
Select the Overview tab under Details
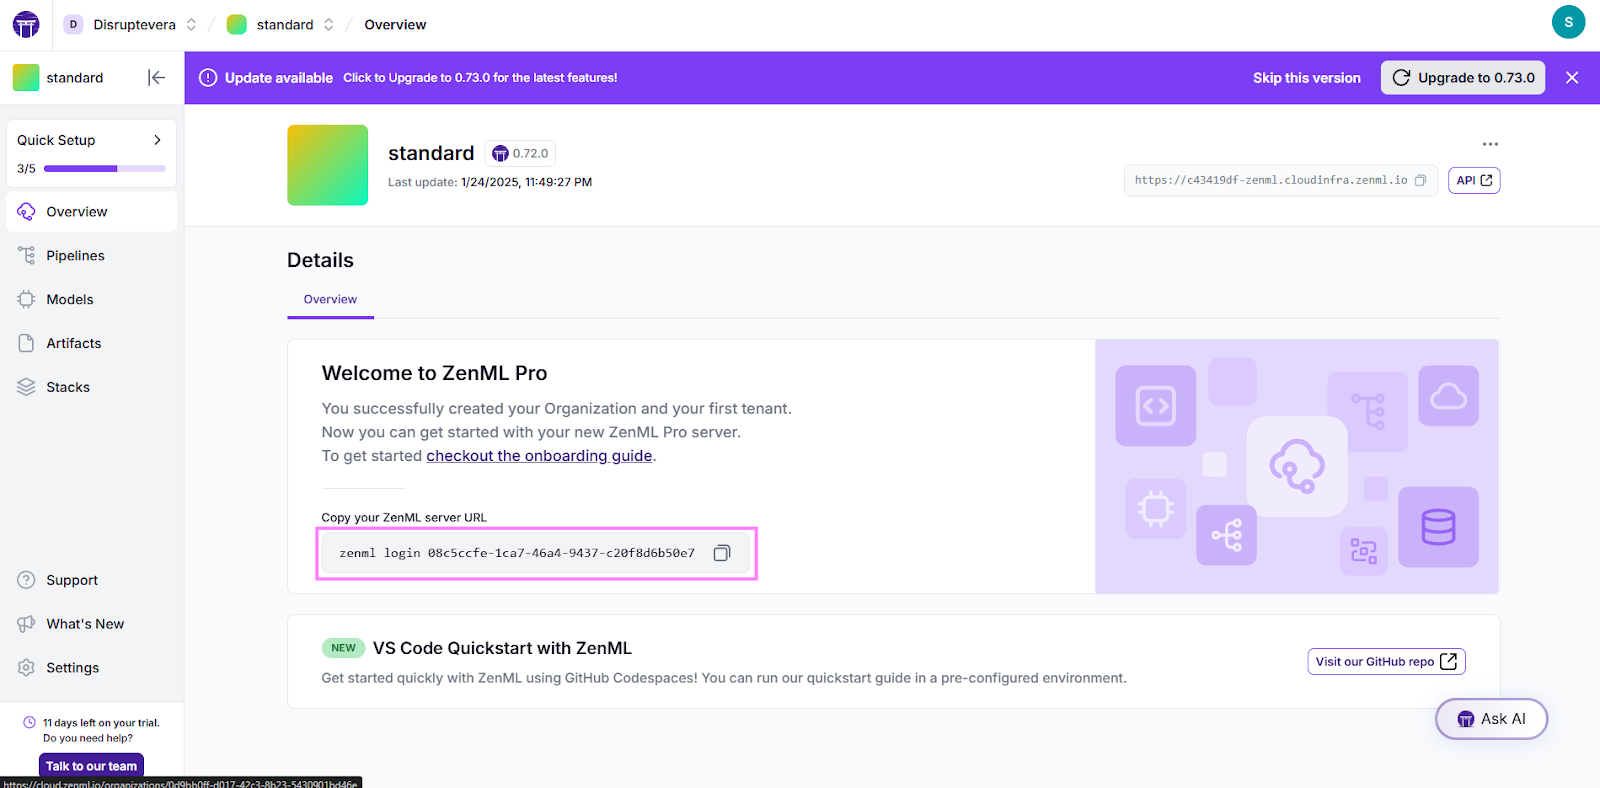click(x=330, y=300)
